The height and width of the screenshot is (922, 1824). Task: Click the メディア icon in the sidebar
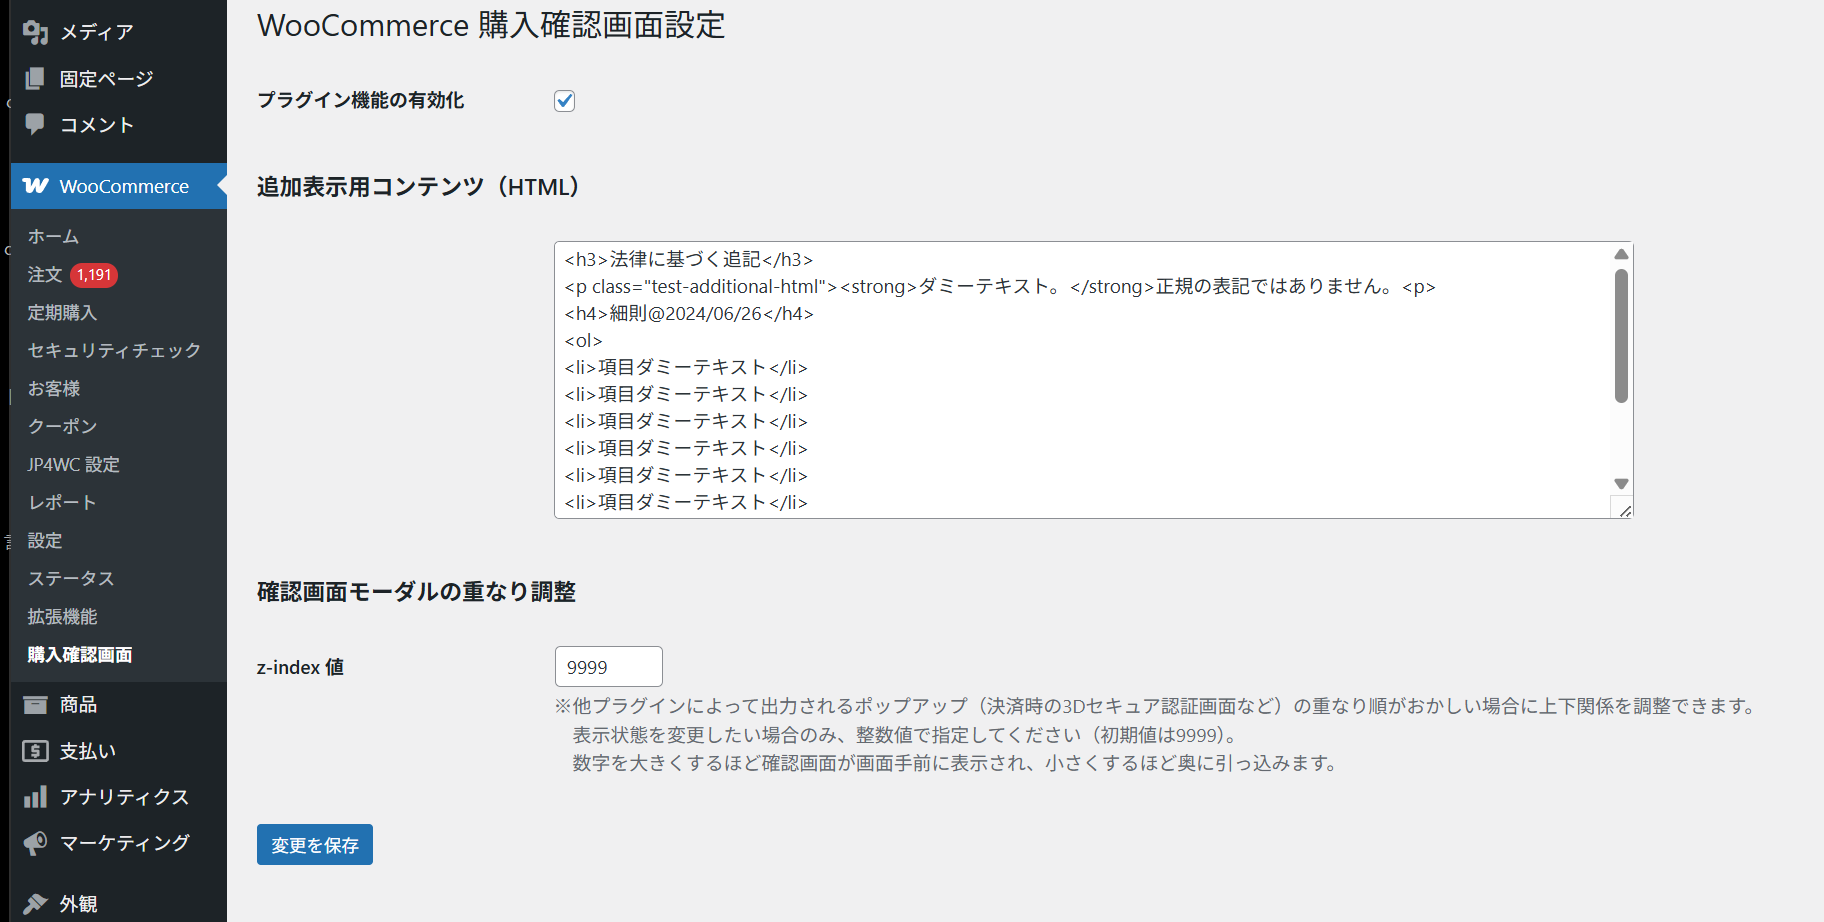[x=35, y=32]
